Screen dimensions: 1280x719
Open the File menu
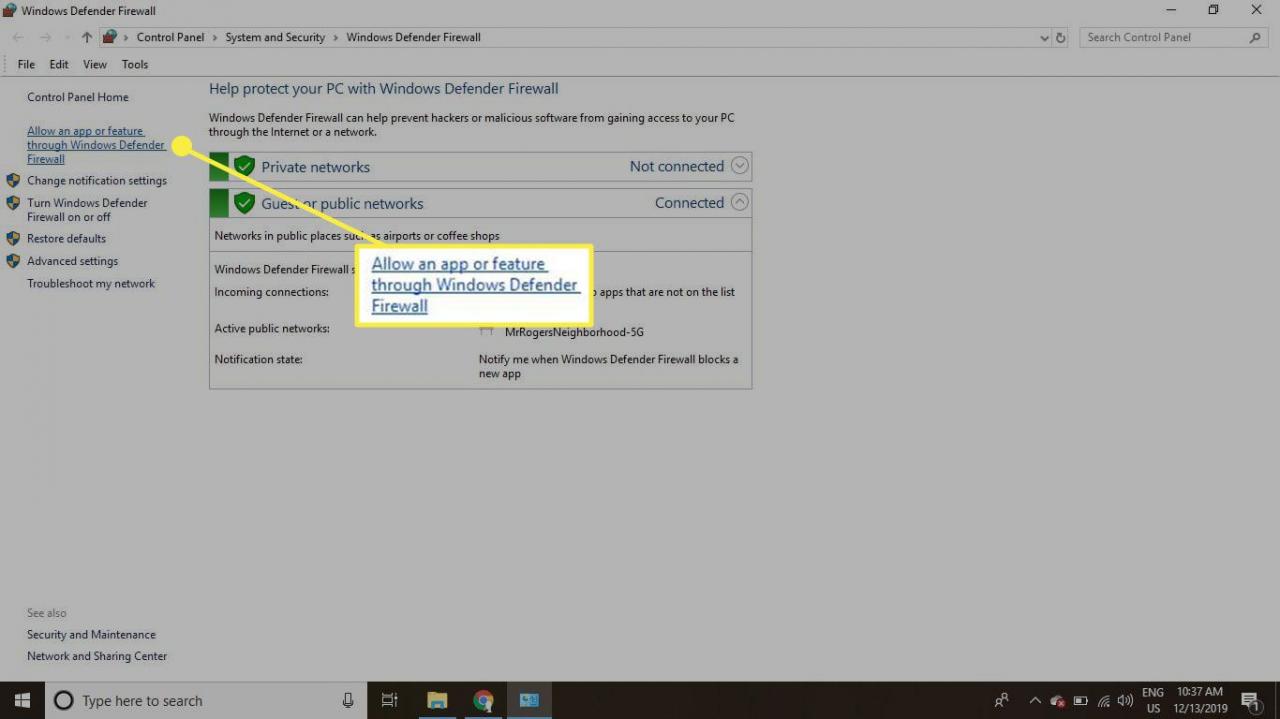tap(26, 64)
